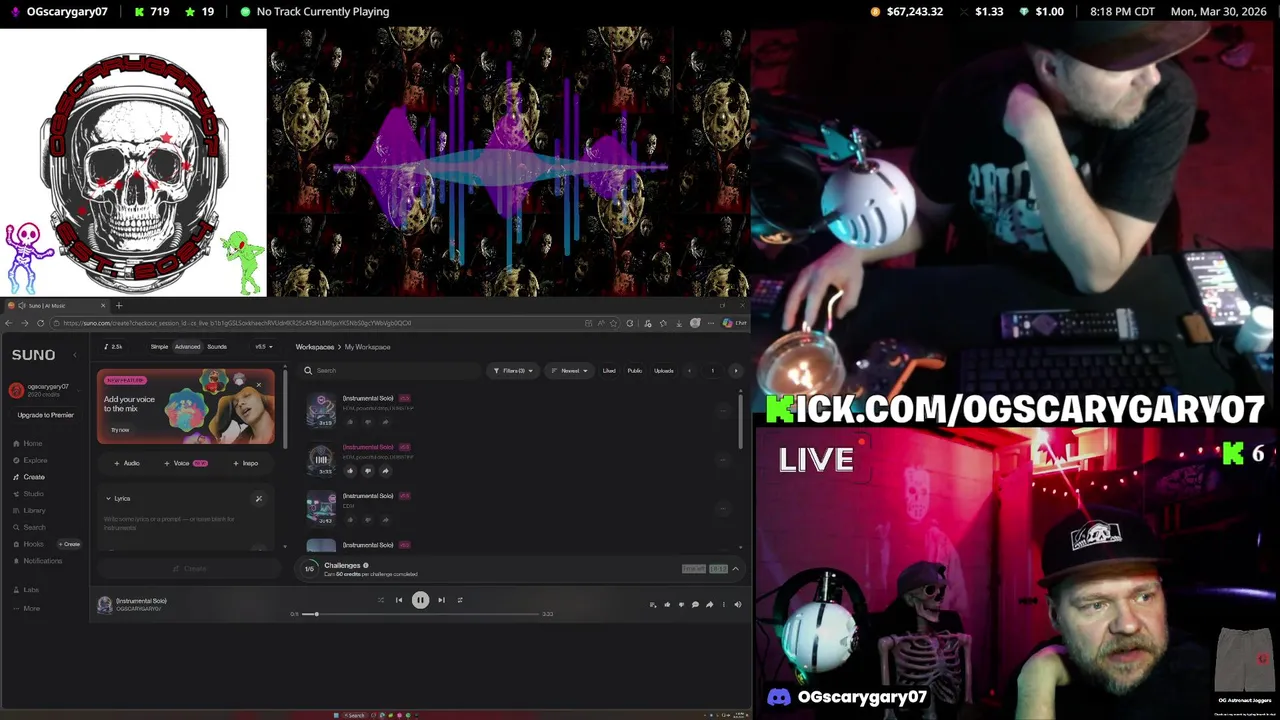Click the Workspaces breadcrumb link
1280x720 pixels.
click(314, 347)
